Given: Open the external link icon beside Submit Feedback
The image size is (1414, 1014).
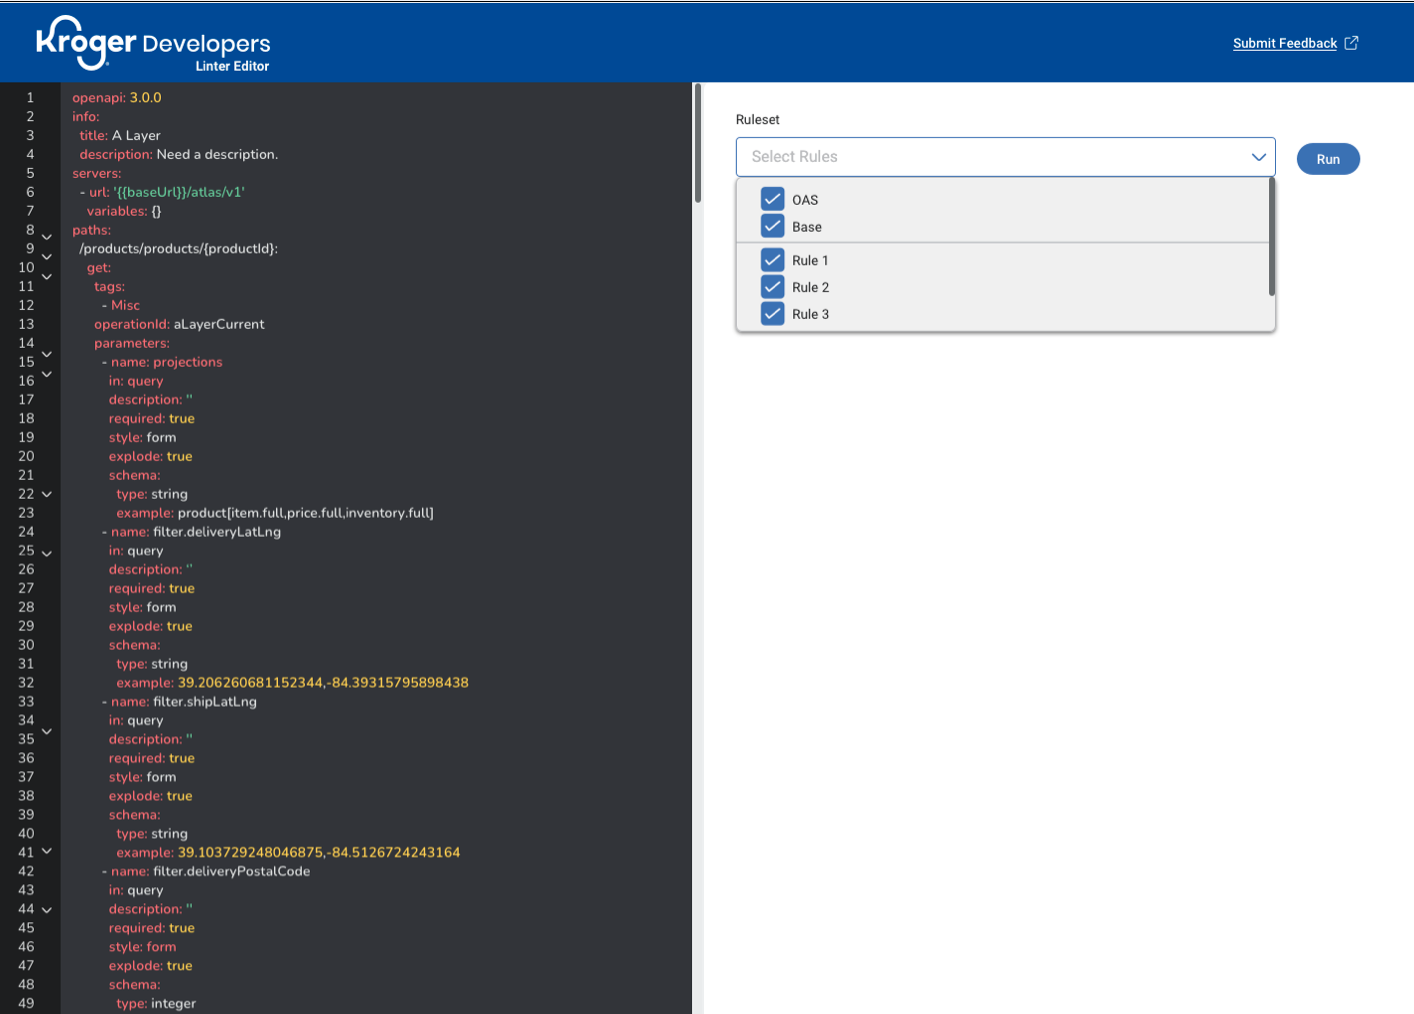Looking at the screenshot, I should coord(1351,43).
